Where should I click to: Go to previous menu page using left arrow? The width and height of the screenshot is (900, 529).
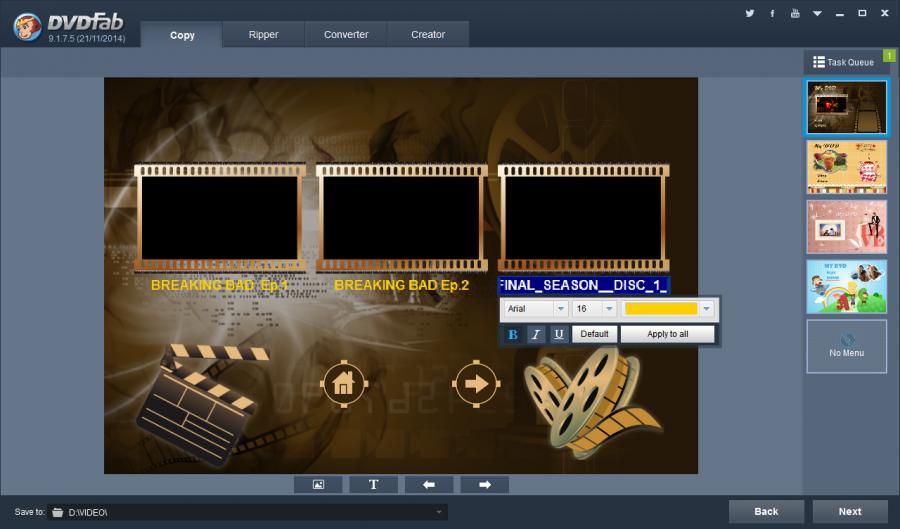pos(429,485)
